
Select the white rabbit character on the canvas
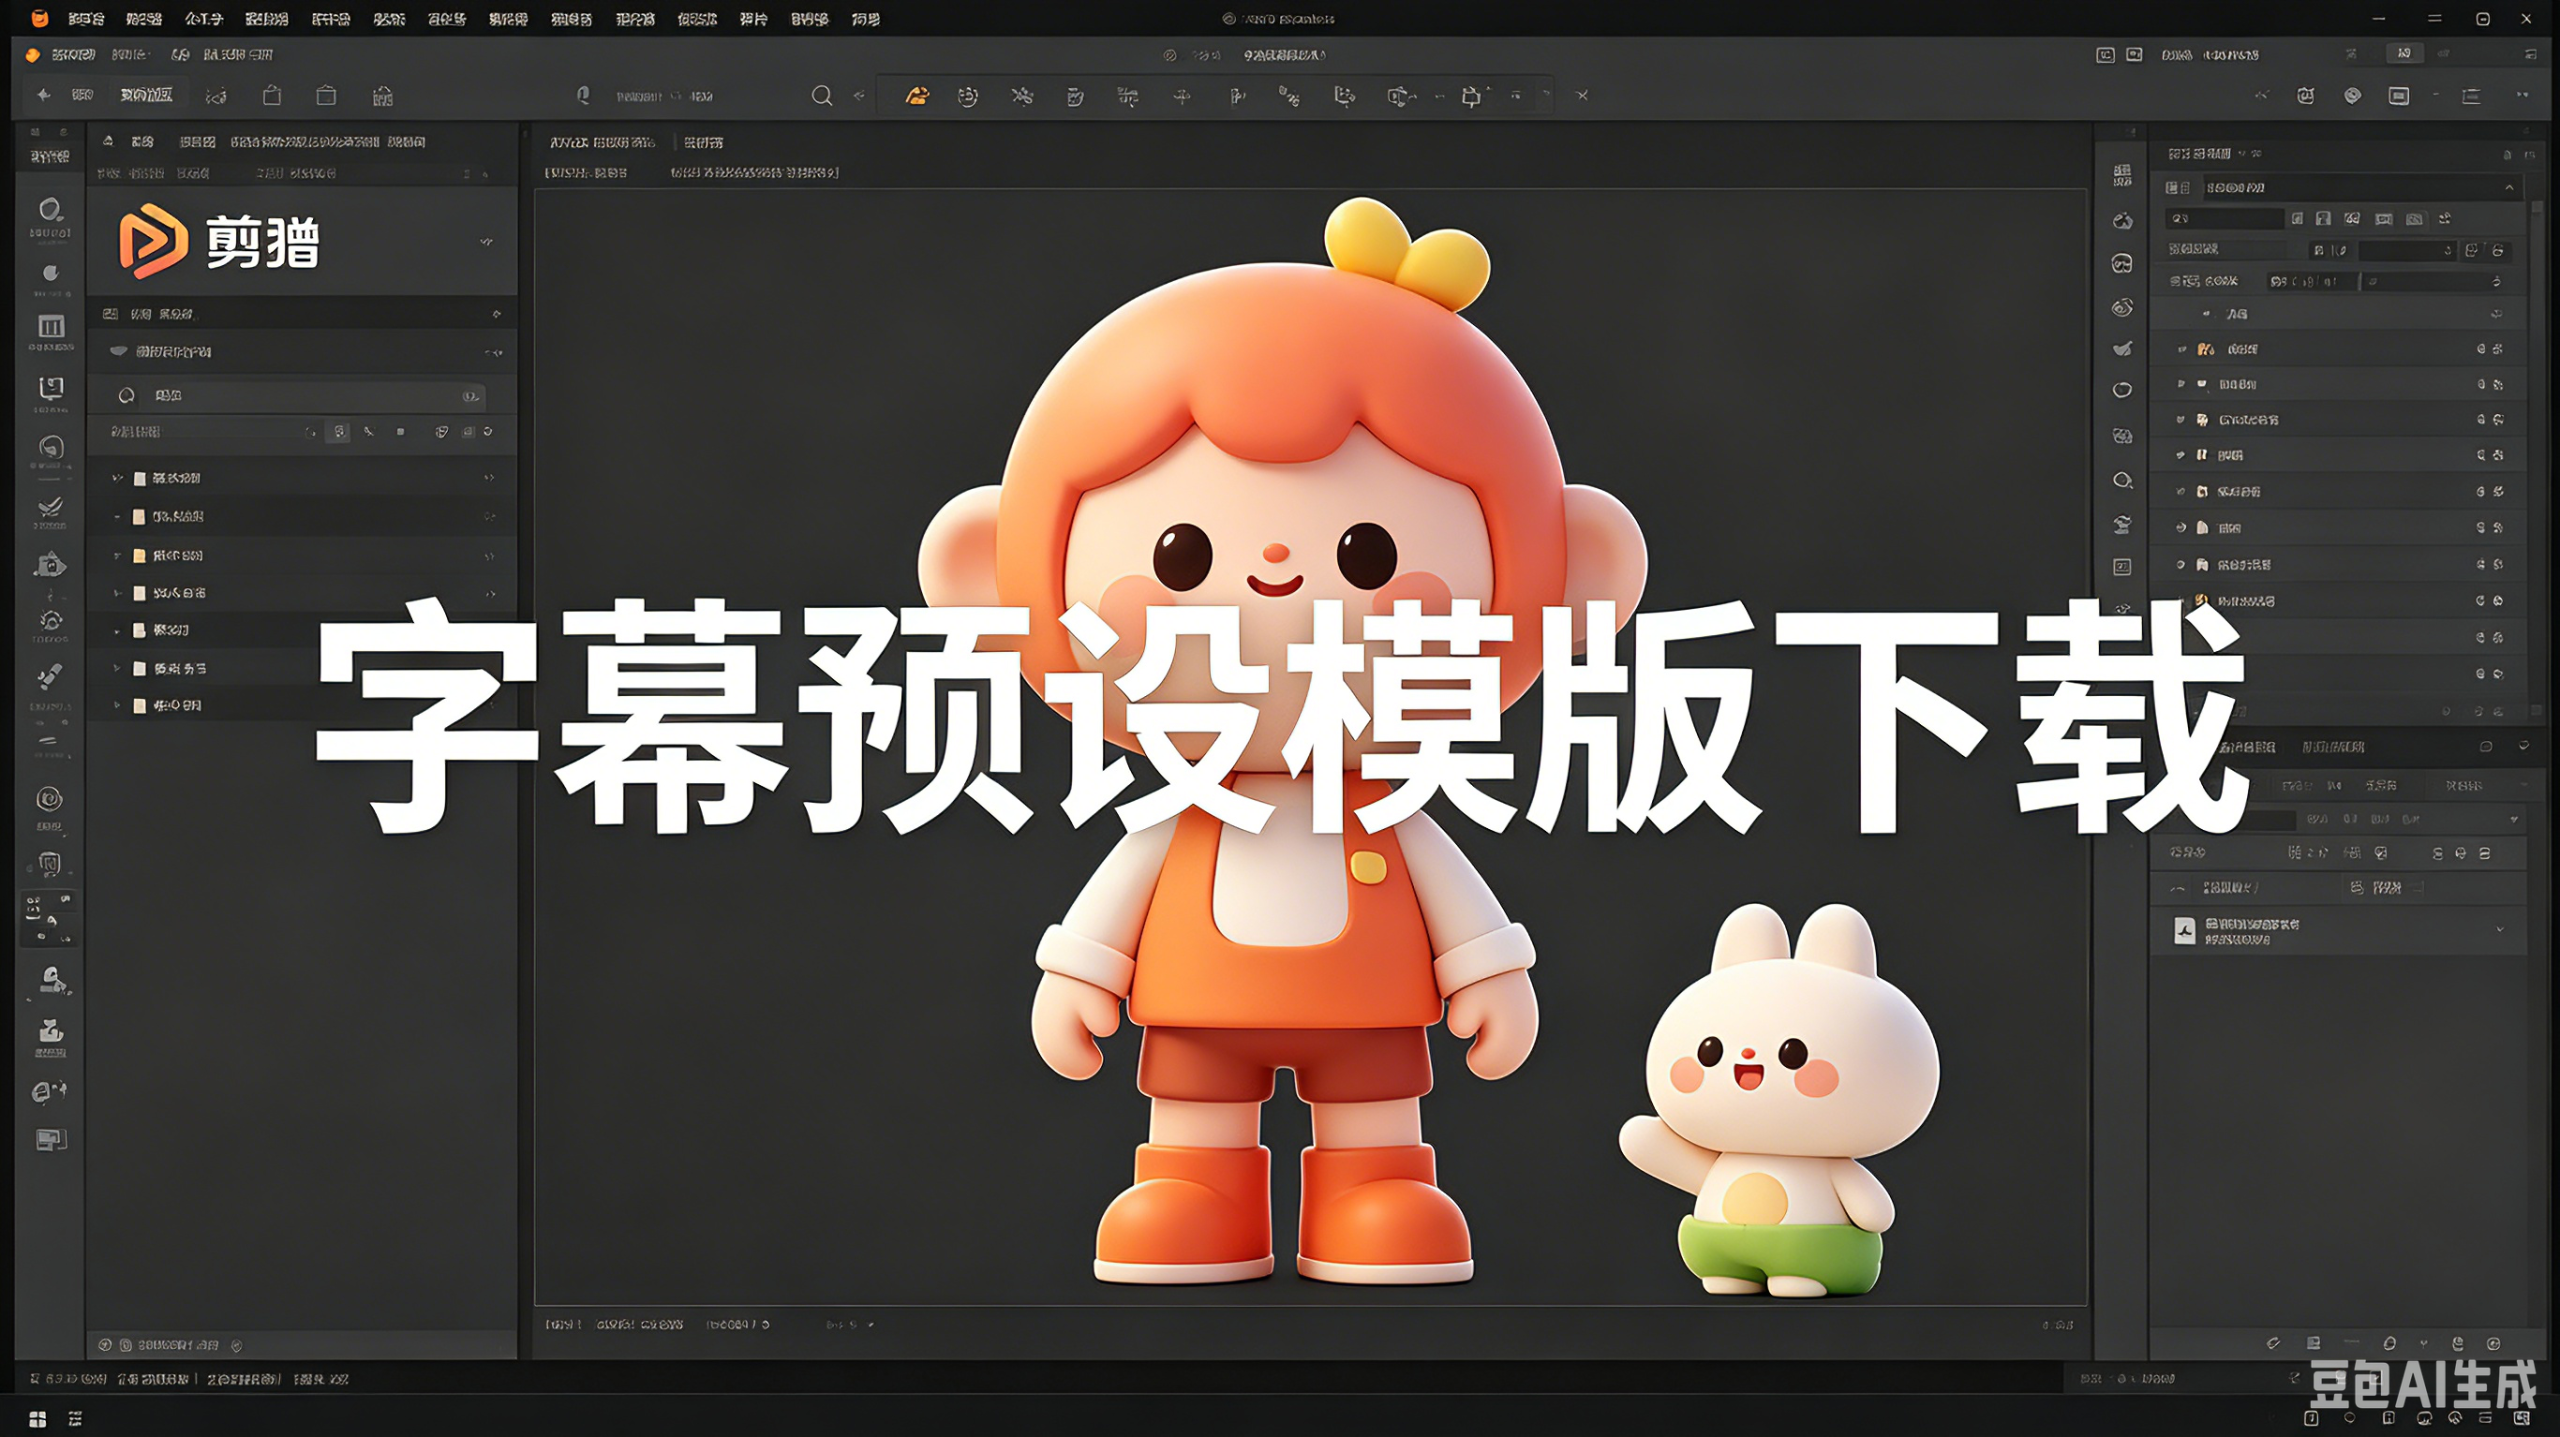pyautogui.click(x=1781, y=1100)
